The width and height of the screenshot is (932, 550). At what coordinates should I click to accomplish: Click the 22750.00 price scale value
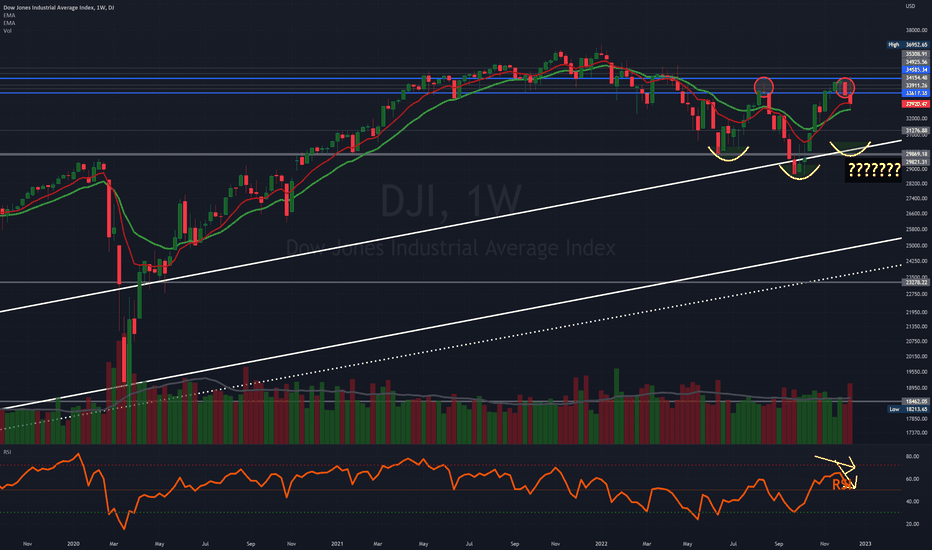click(x=917, y=293)
